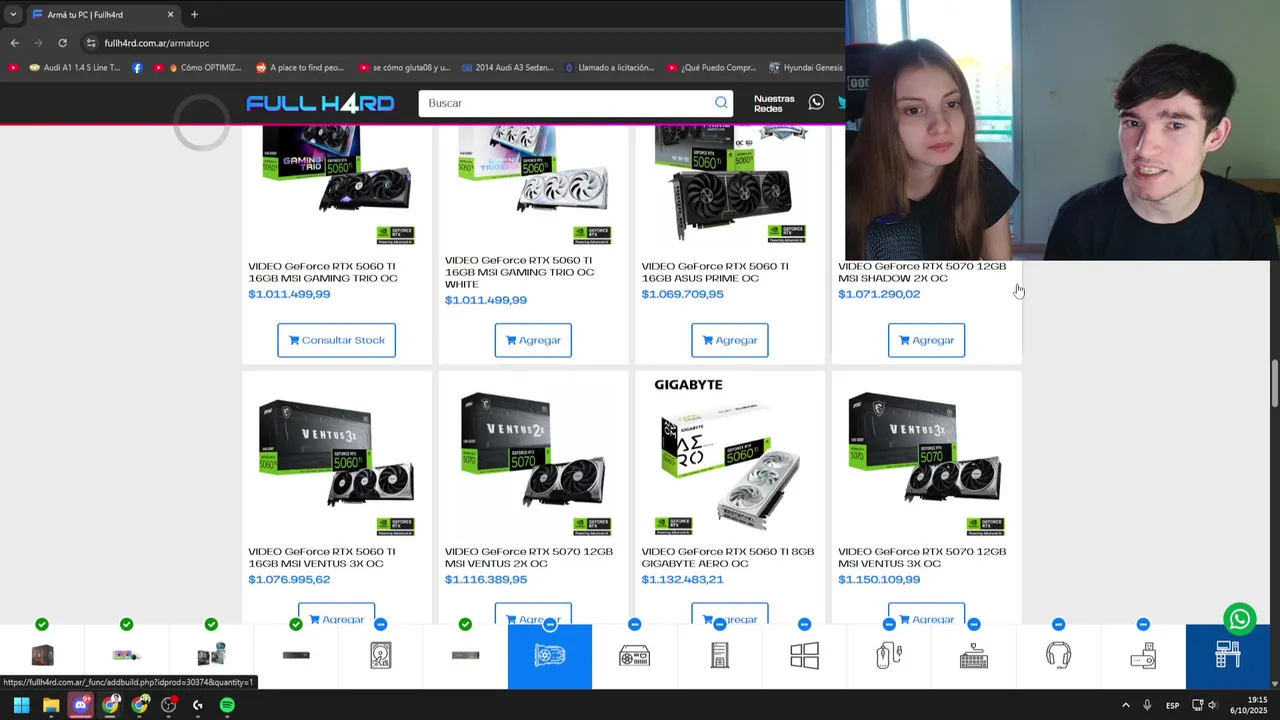This screenshot has height=720, width=1280.
Task: Click Consultar Stock for MSI Gaming Trio OC
Action: [x=337, y=340]
